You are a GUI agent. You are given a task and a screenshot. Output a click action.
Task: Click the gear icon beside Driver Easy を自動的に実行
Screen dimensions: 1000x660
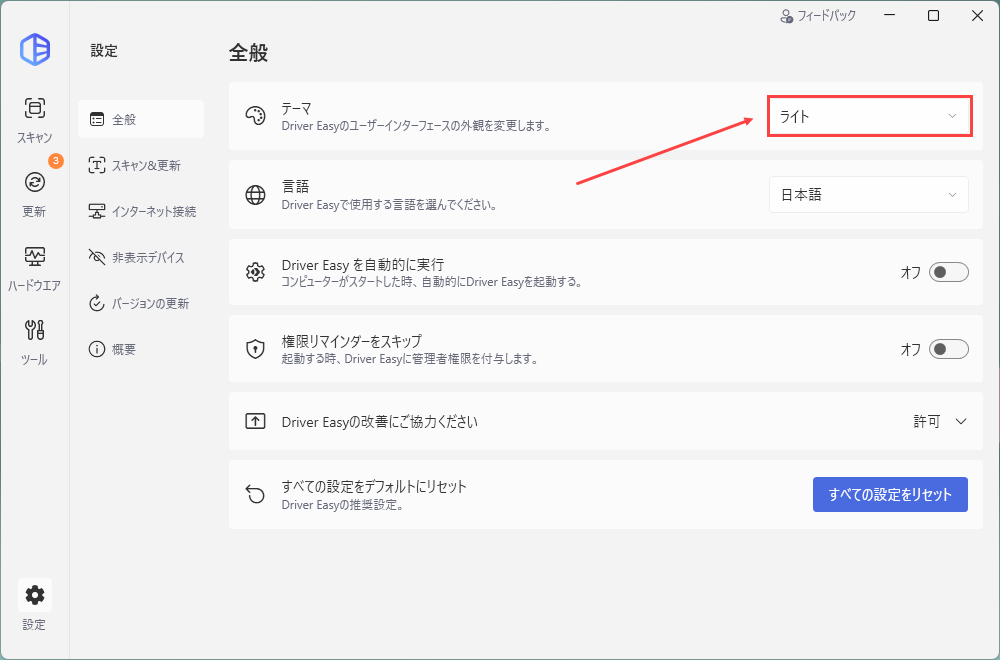pyautogui.click(x=255, y=272)
